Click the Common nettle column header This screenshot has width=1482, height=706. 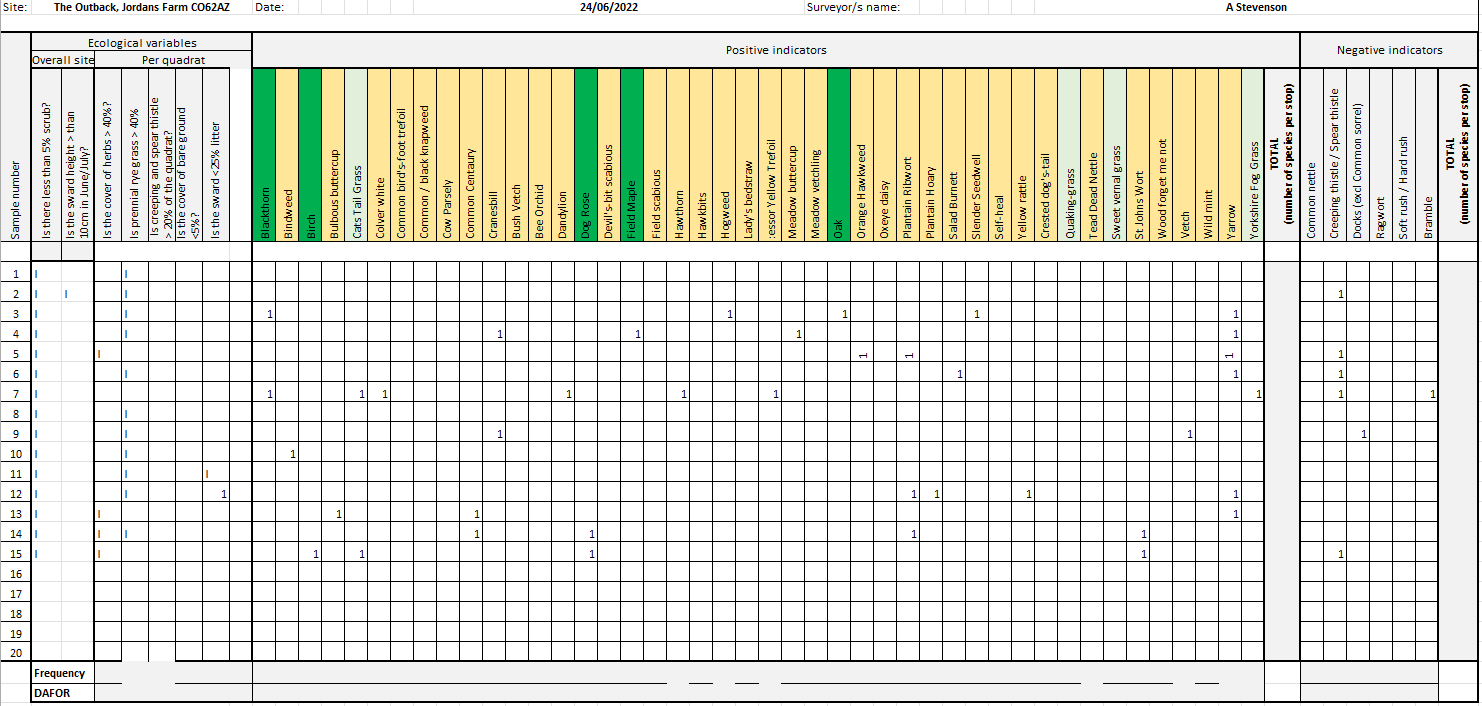tap(1312, 154)
